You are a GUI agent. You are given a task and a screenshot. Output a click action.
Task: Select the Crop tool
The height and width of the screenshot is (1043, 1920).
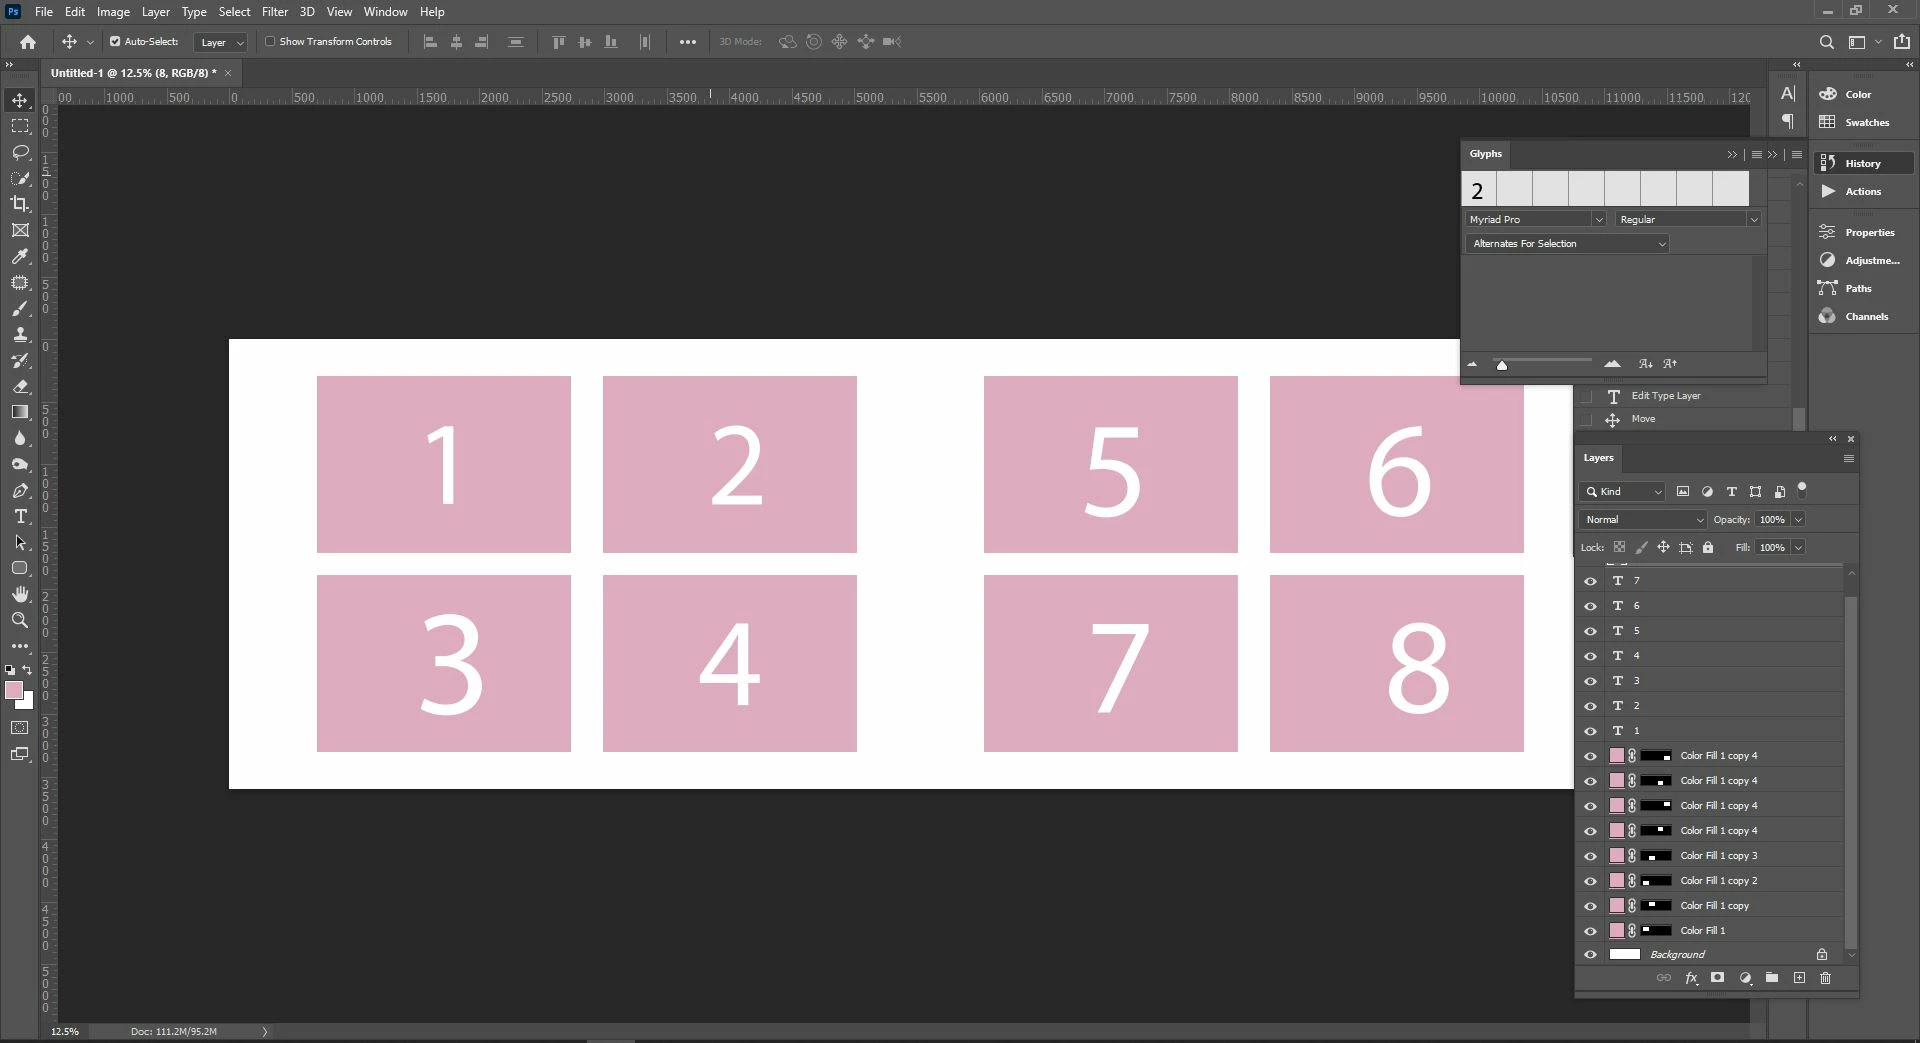20,204
